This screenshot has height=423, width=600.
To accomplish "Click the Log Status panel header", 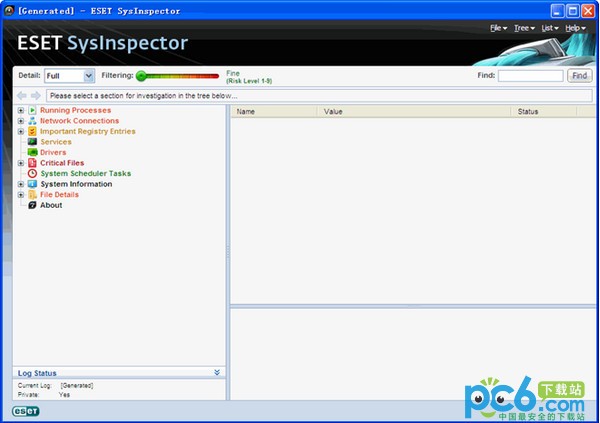I will [119, 373].
